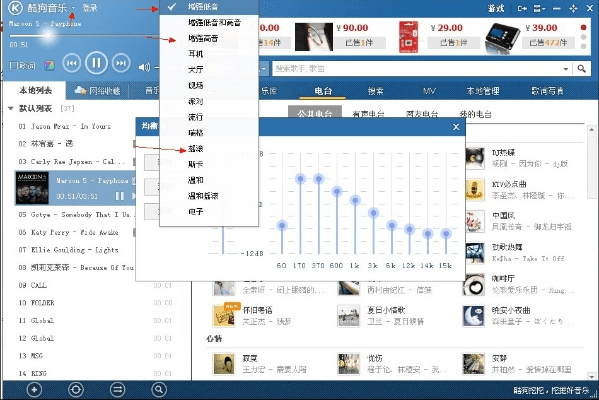Click the ¥29.00 red memory card ad
Viewport: 599px width, 400px height.
(408, 37)
